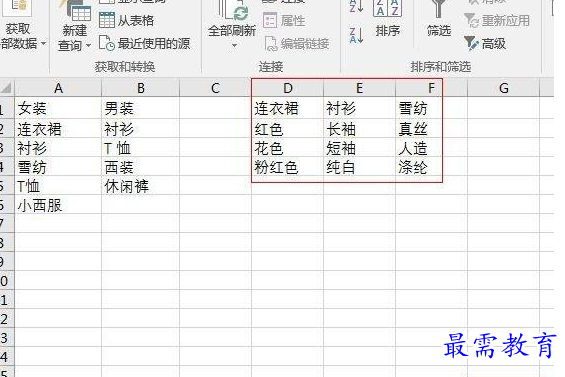Click cell A5 with T恤
565x377 pixels.
(58, 186)
